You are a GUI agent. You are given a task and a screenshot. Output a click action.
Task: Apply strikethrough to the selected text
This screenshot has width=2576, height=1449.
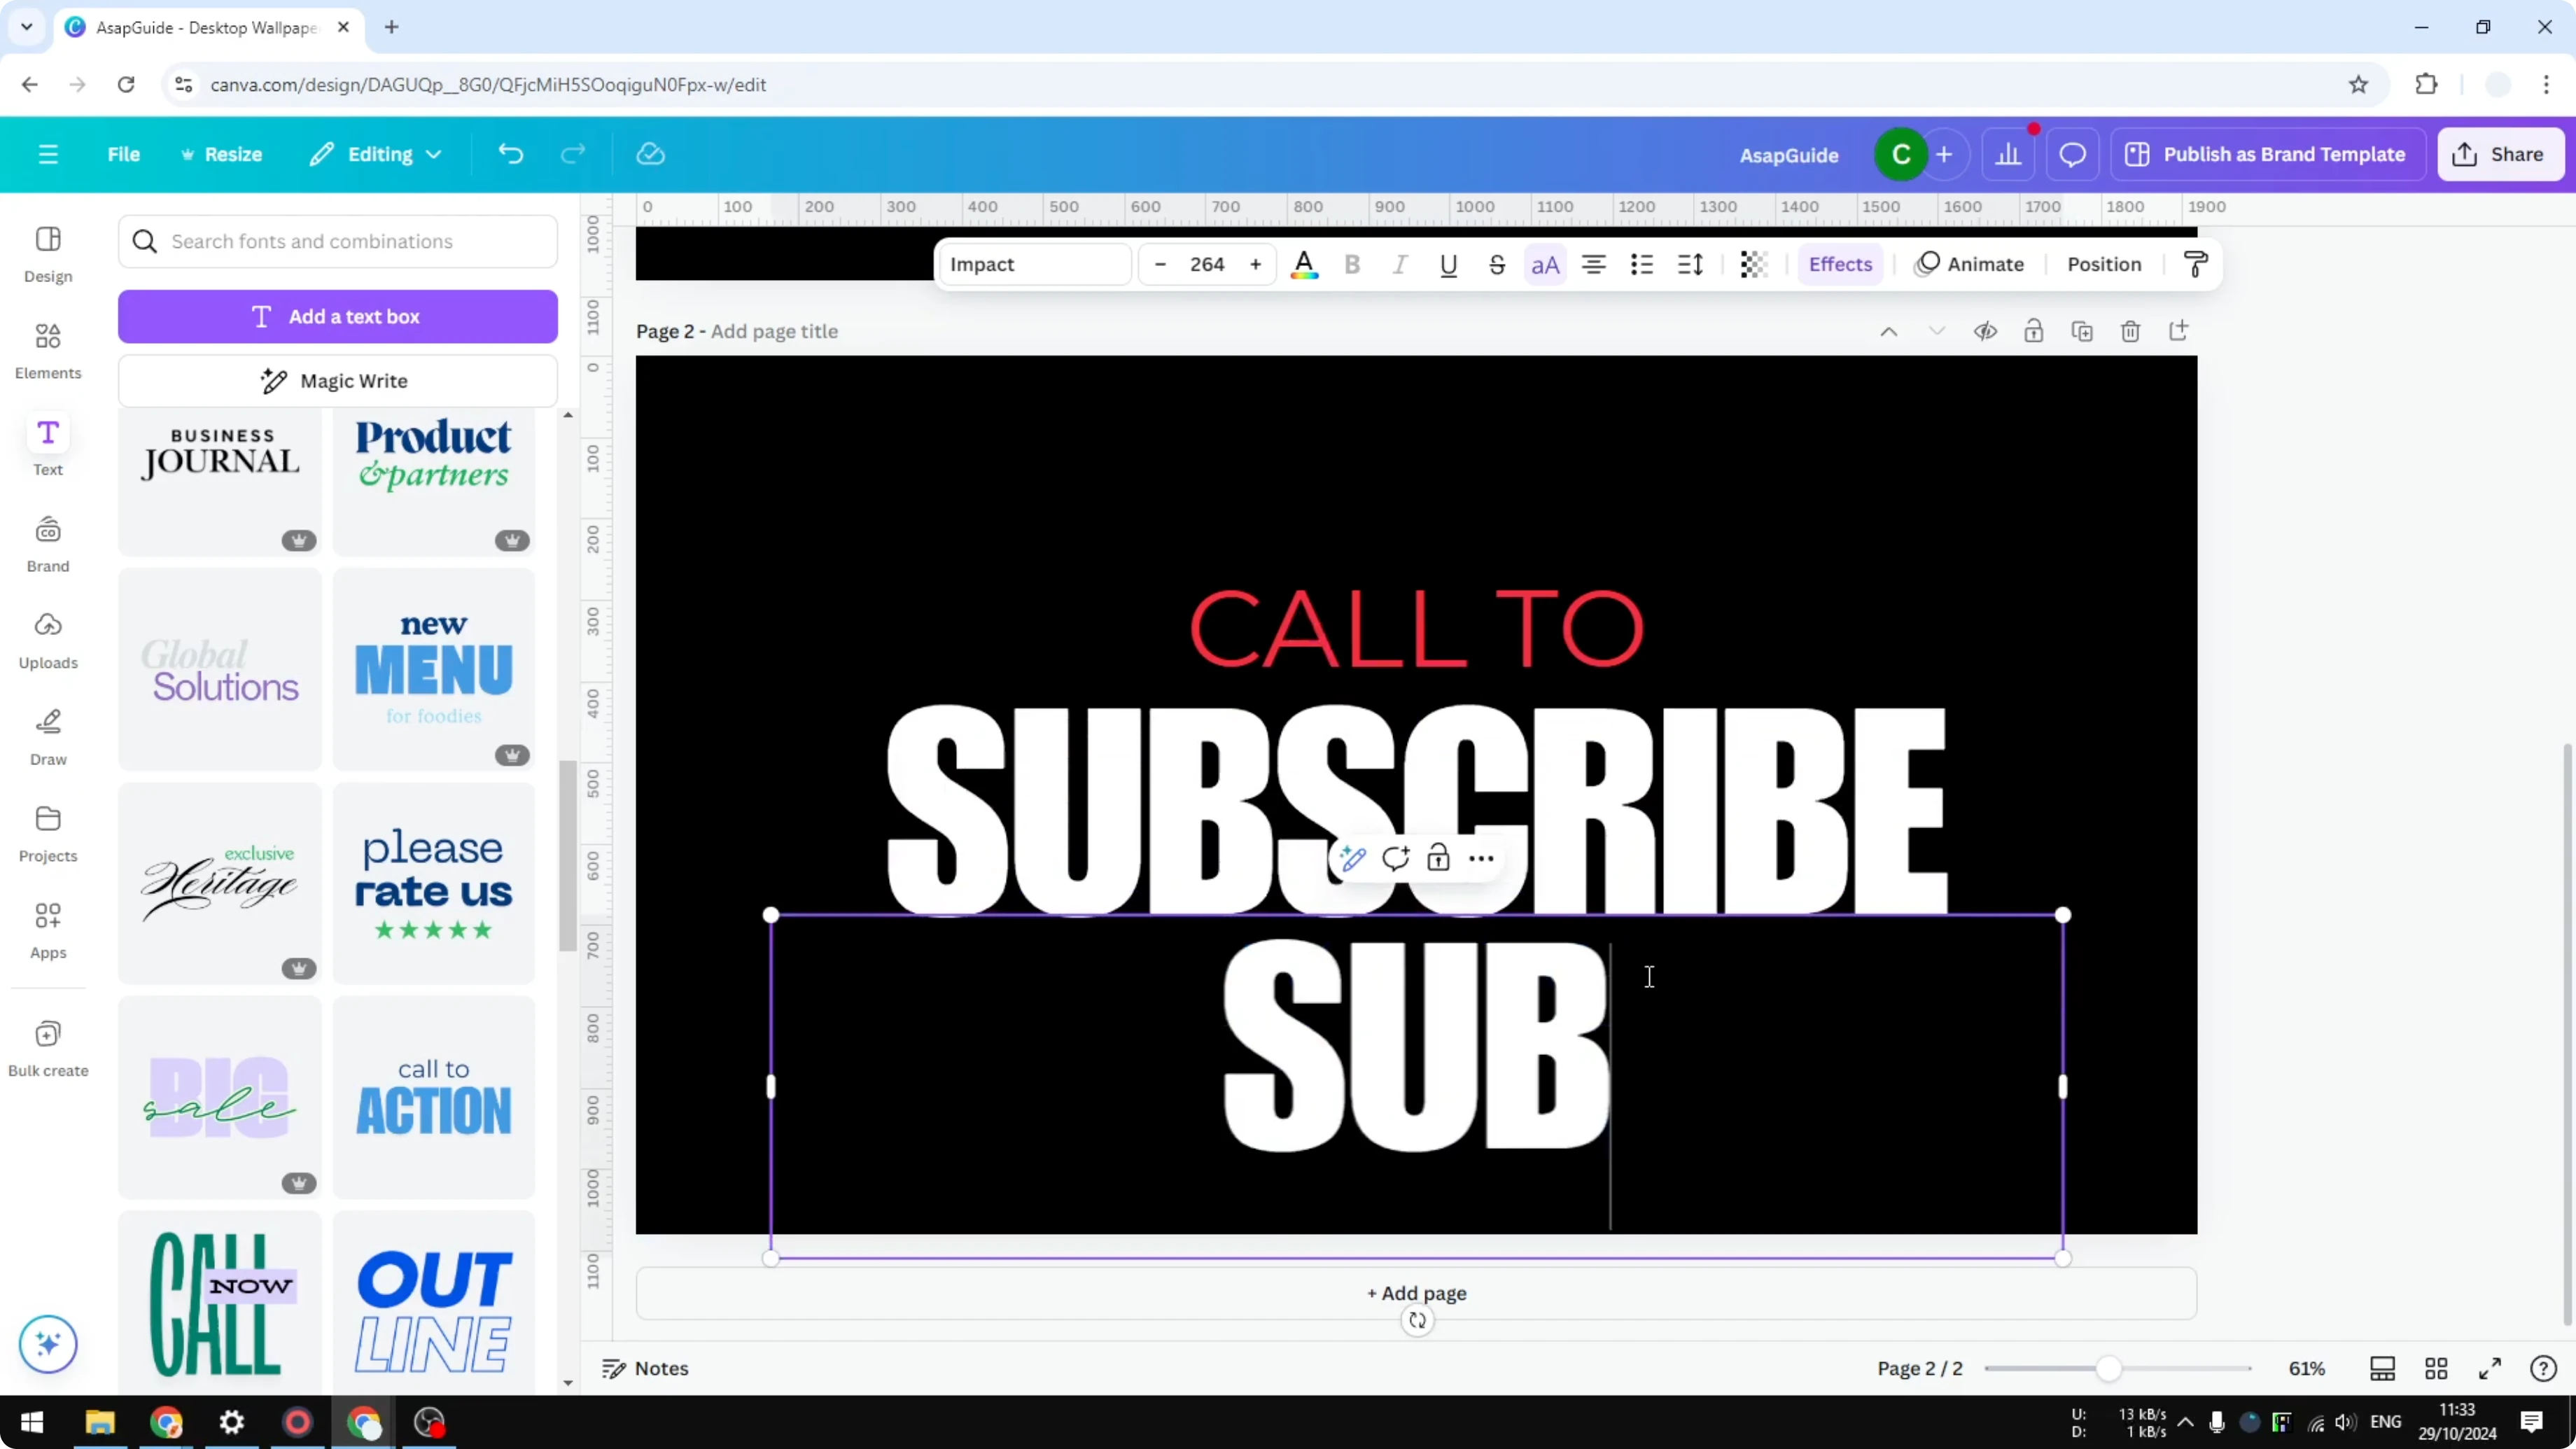click(x=1497, y=264)
